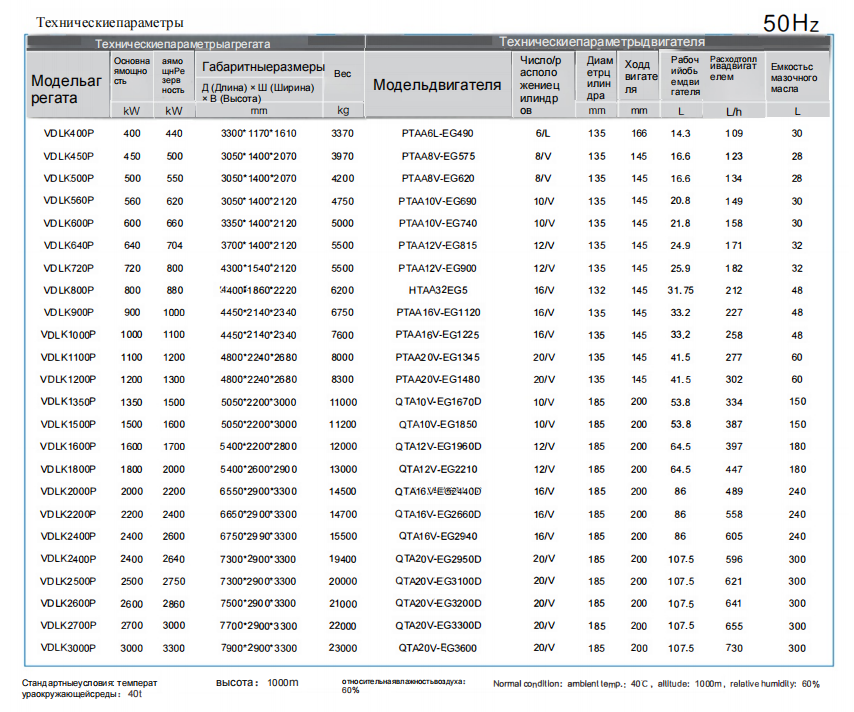Click VDLK2500P model name

point(68,581)
